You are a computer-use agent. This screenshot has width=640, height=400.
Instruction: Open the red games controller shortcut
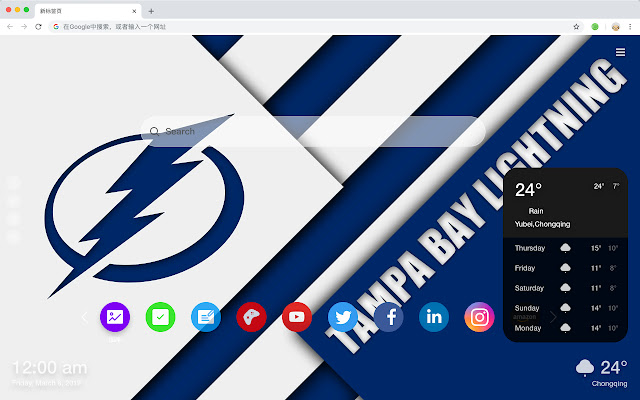pos(251,317)
